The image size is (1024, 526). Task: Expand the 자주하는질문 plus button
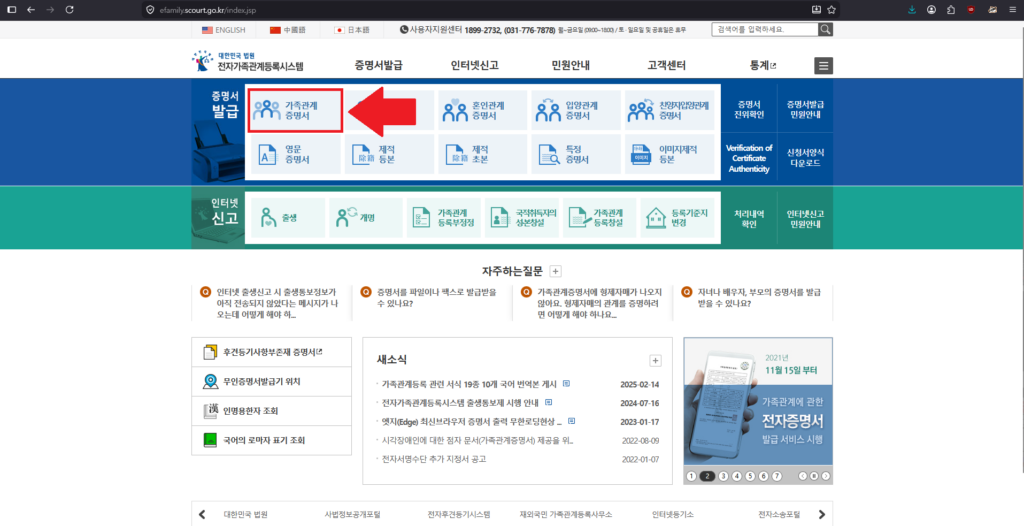pos(555,271)
